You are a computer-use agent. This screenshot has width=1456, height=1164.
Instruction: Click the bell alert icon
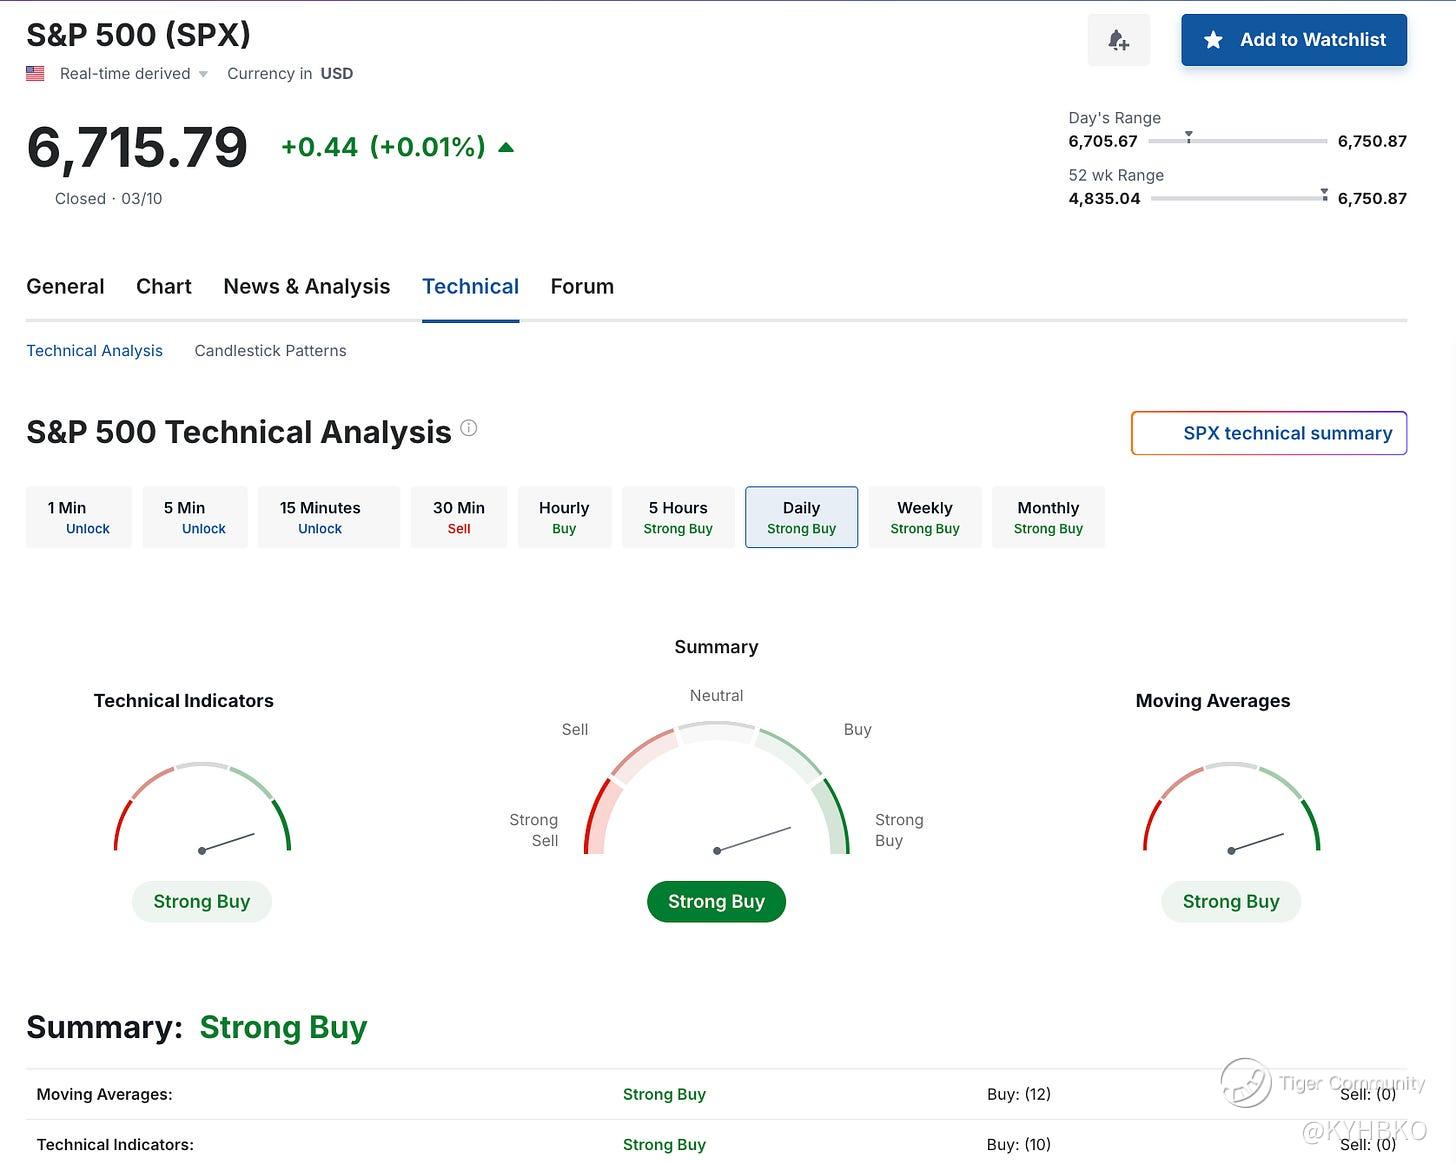click(x=1118, y=40)
